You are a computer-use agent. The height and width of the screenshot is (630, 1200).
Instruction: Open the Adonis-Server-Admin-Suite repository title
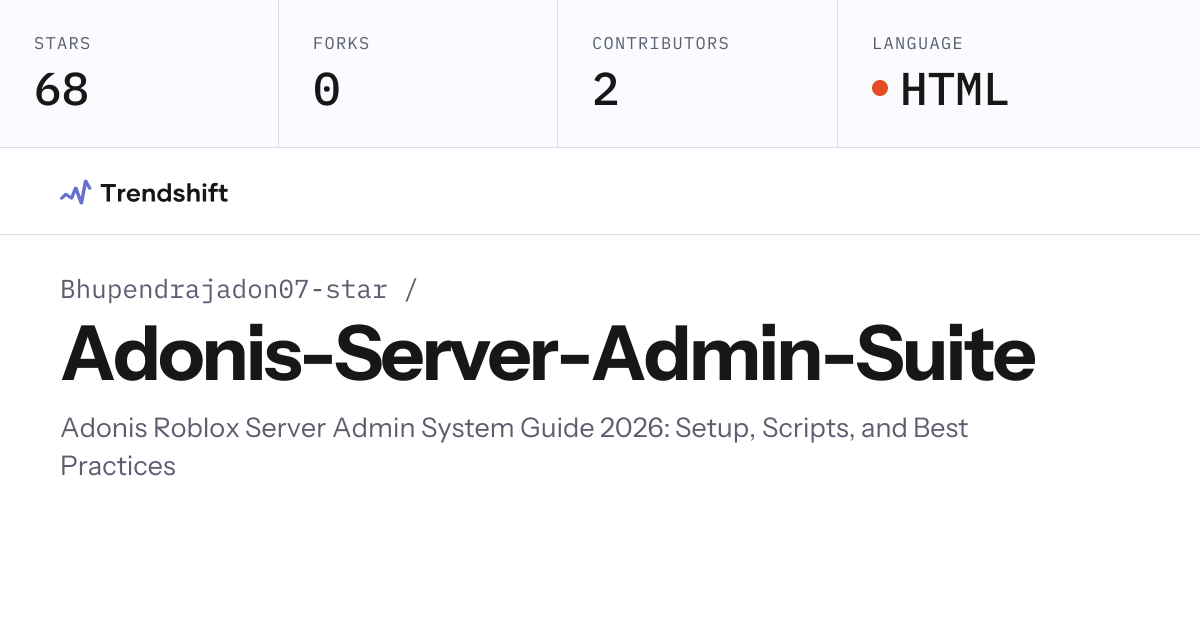(547, 354)
